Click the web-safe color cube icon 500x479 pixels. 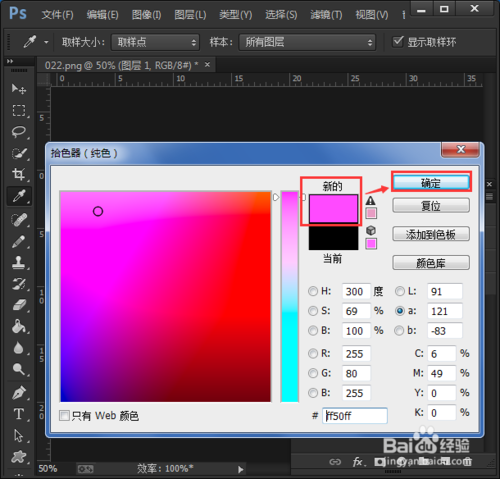pyautogui.click(x=371, y=230)
